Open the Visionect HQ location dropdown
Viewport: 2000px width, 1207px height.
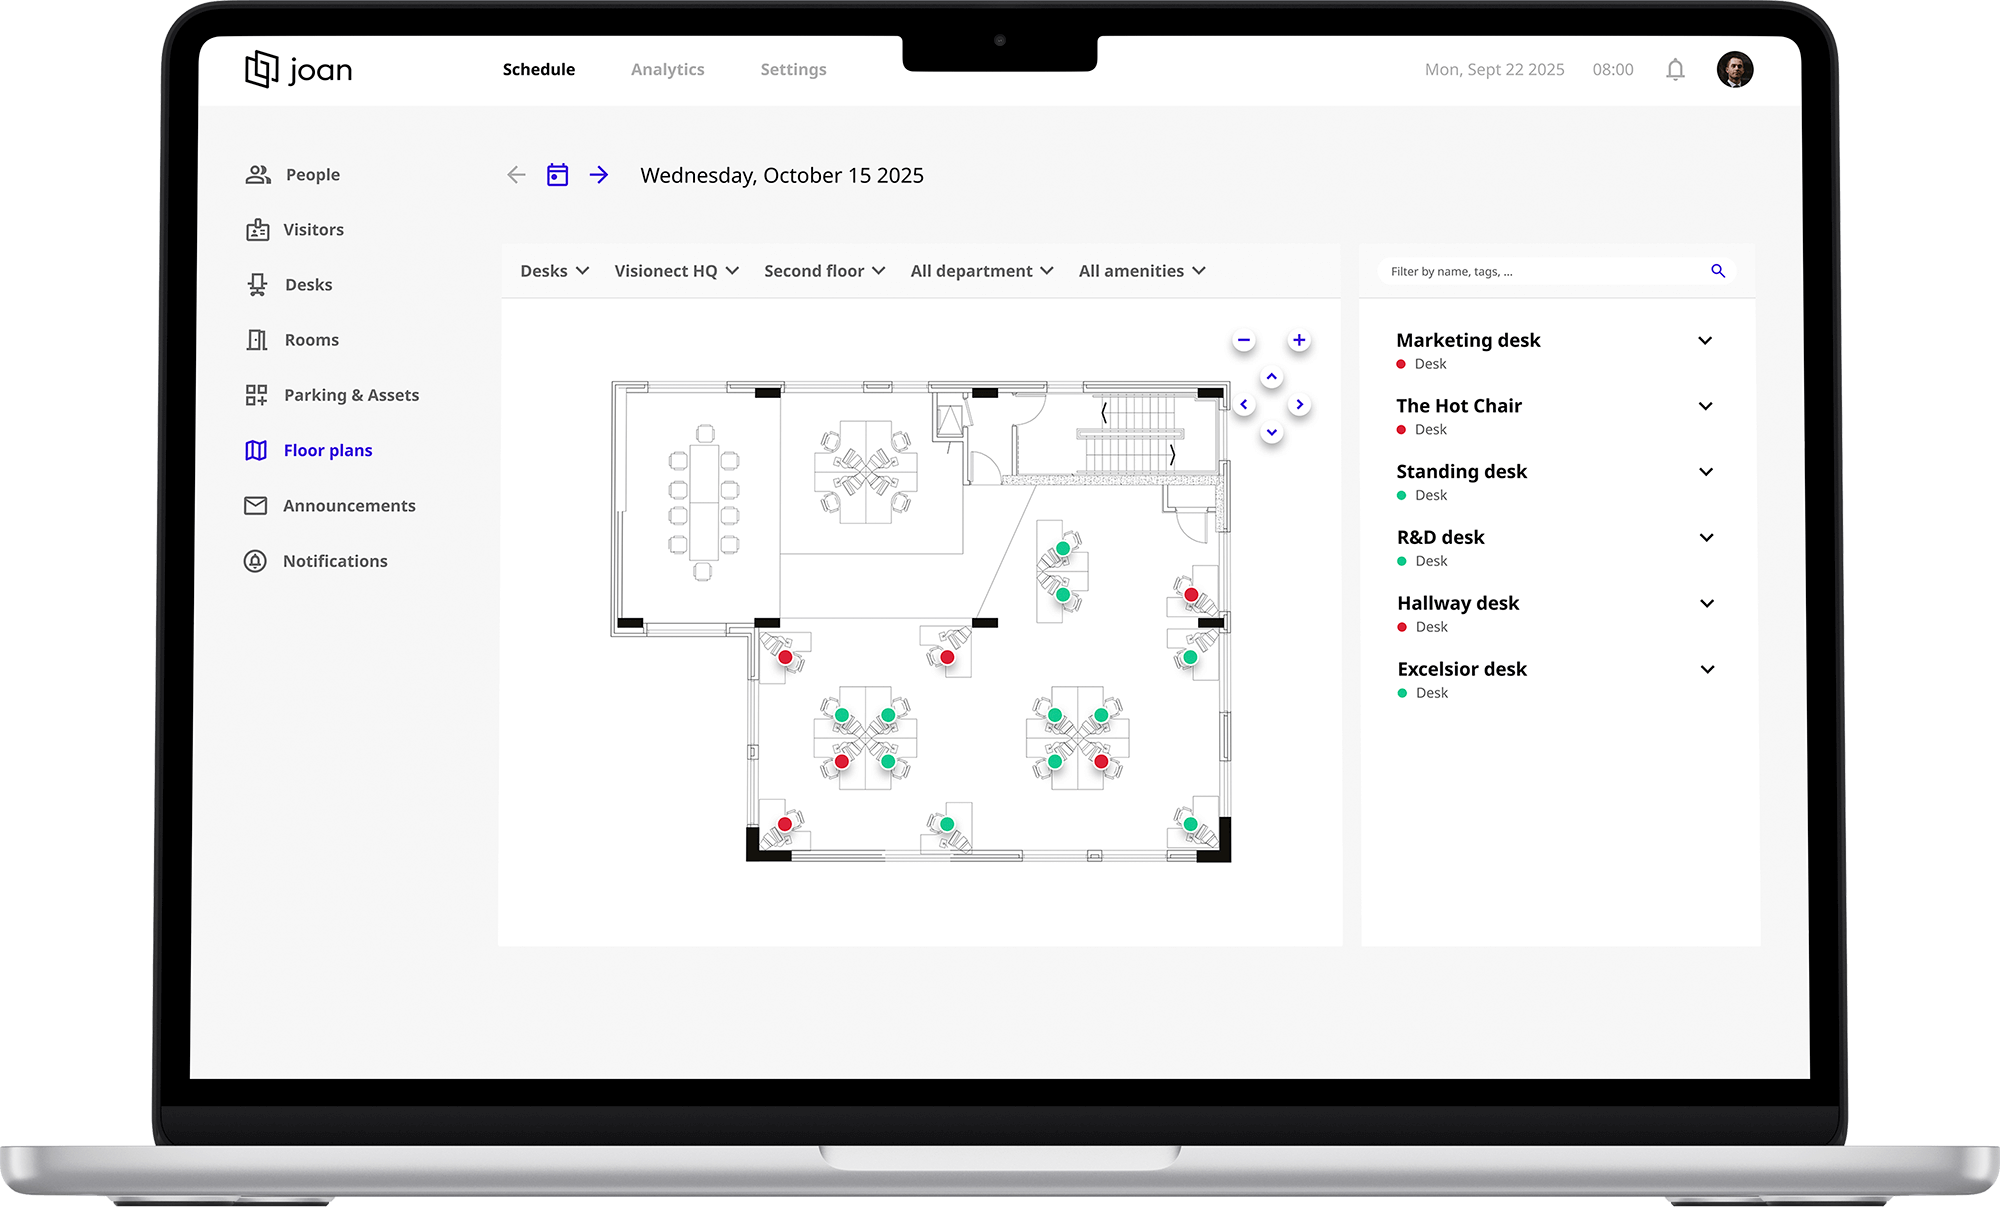(676, 271)
